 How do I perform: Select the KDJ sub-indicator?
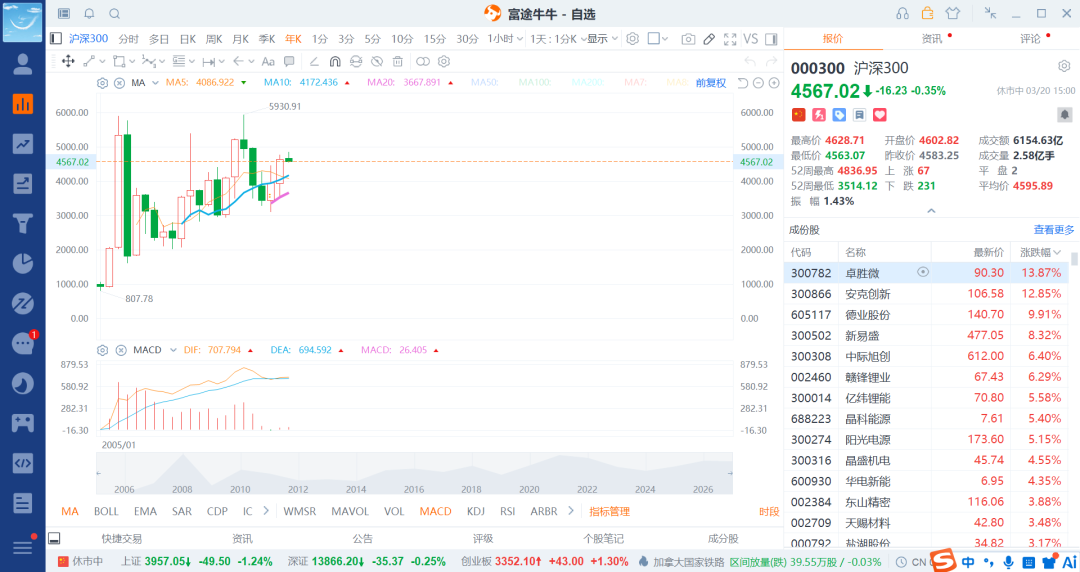(x=475, y=511)
